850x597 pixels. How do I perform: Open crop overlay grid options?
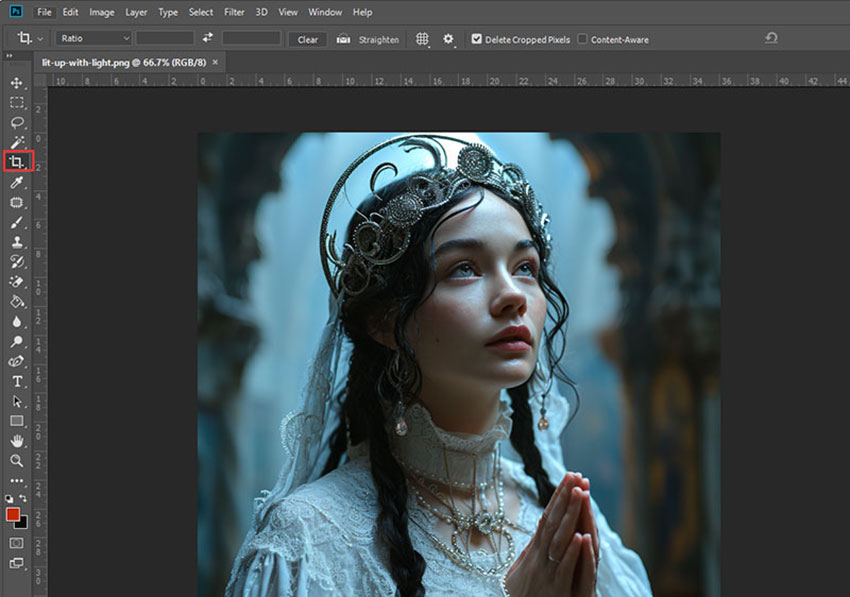[x=422, y=39]
